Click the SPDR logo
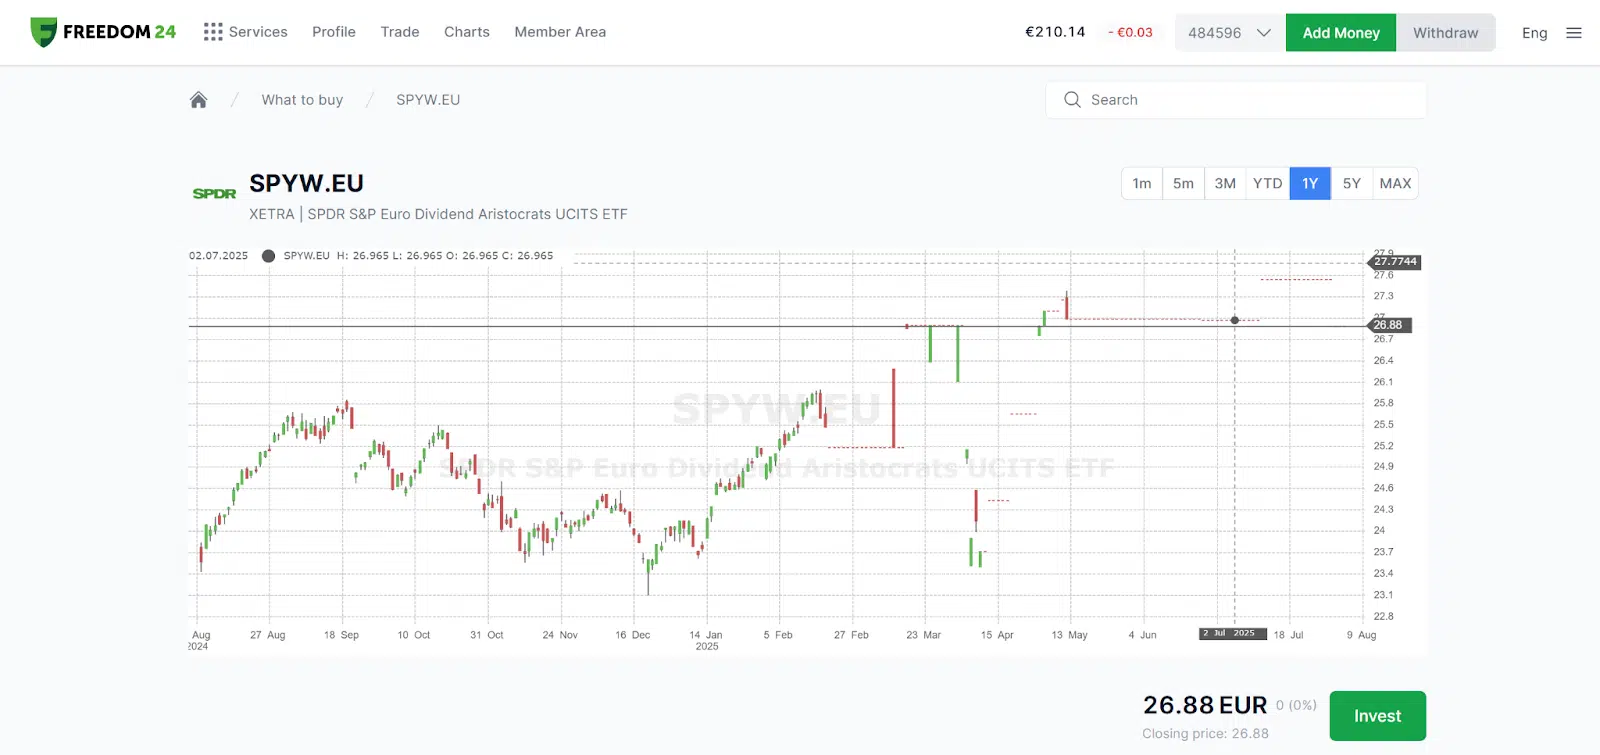The image size is (1600, 755). click(x=214, y=194)
